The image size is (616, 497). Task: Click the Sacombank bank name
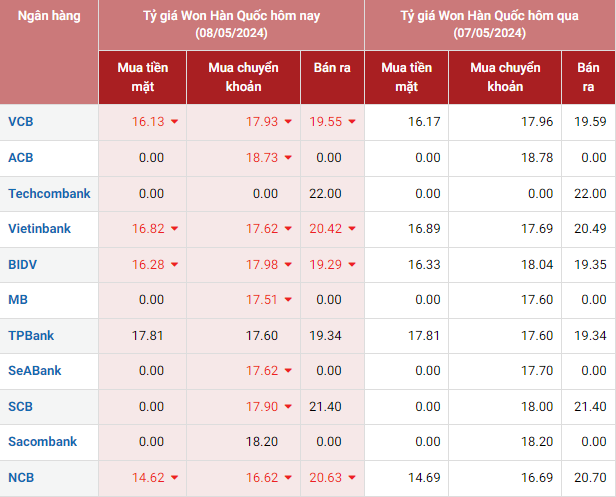tap(41, 442)
